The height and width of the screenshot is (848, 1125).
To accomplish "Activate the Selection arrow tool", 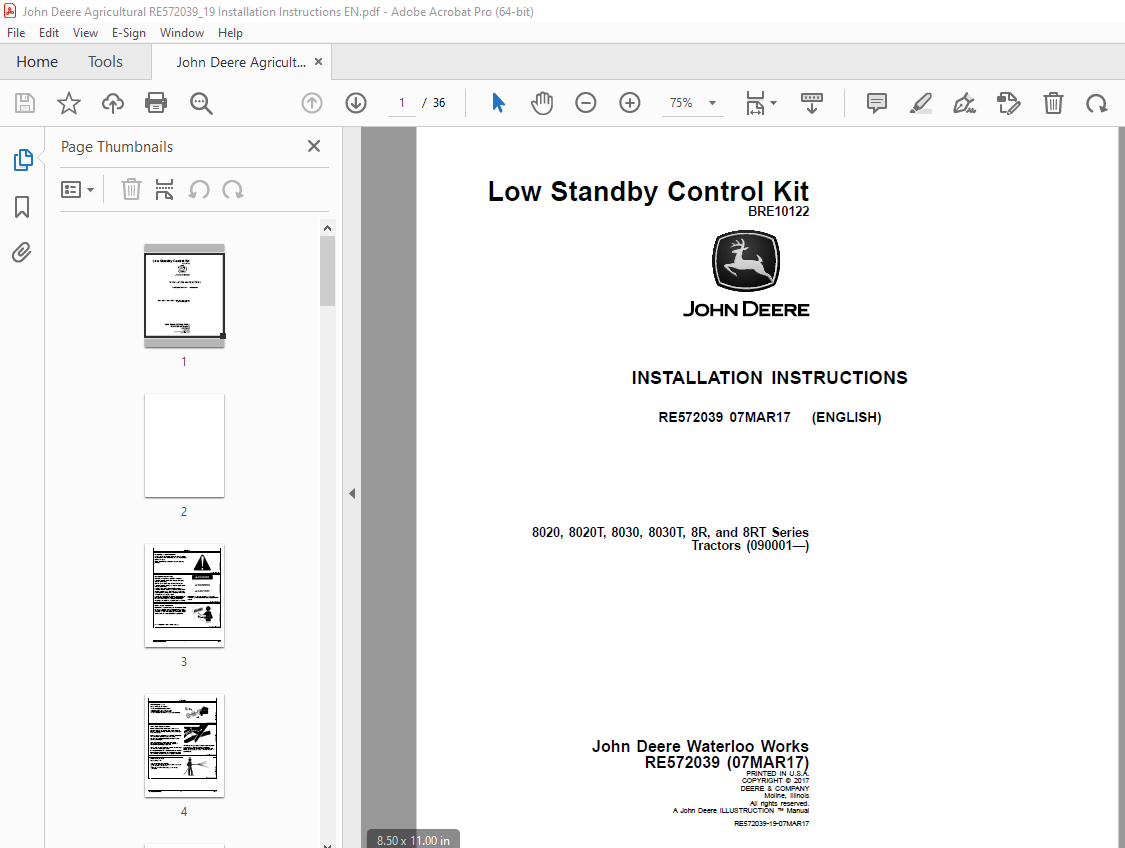I will coord(499,103).
